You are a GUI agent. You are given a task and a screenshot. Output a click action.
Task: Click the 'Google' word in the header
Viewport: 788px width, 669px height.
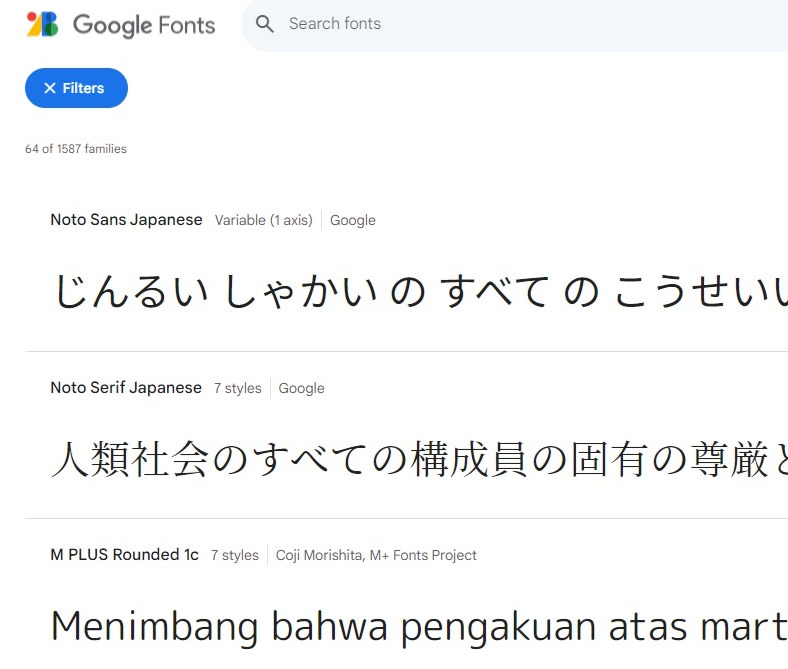click(x=112, y=25)
